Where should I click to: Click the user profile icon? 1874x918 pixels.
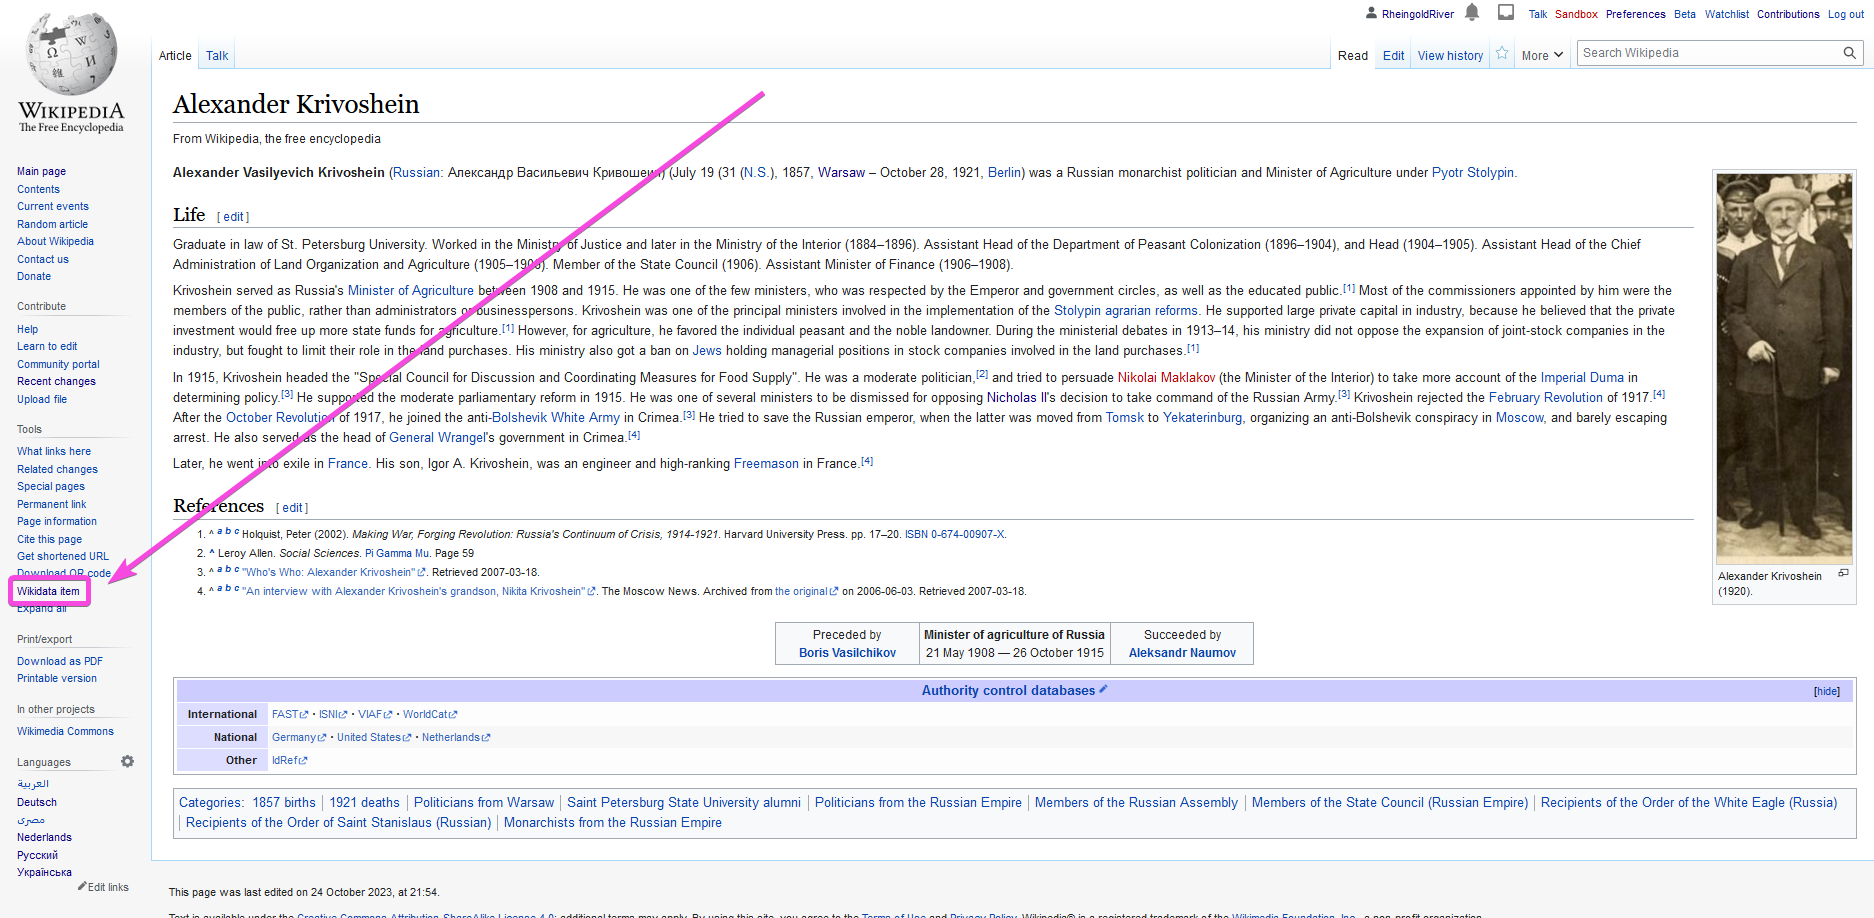(x=1371, y=13)
